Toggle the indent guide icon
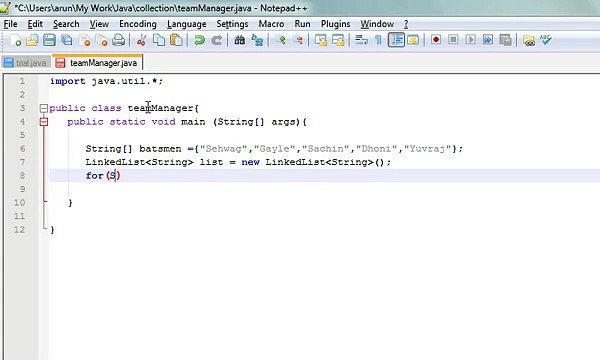The width and height of the screenshot is (600, 360). [x=396, y=40]
